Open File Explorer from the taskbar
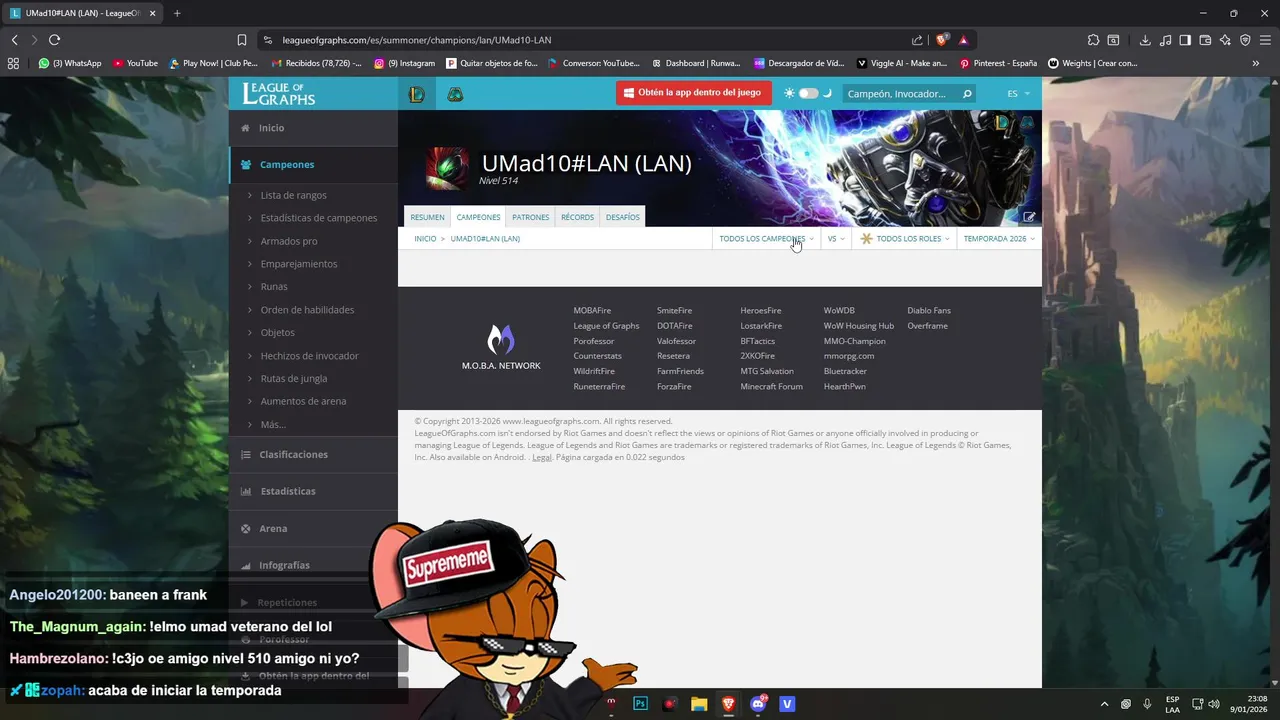The image size is (1280, 720). pos(699,704)
